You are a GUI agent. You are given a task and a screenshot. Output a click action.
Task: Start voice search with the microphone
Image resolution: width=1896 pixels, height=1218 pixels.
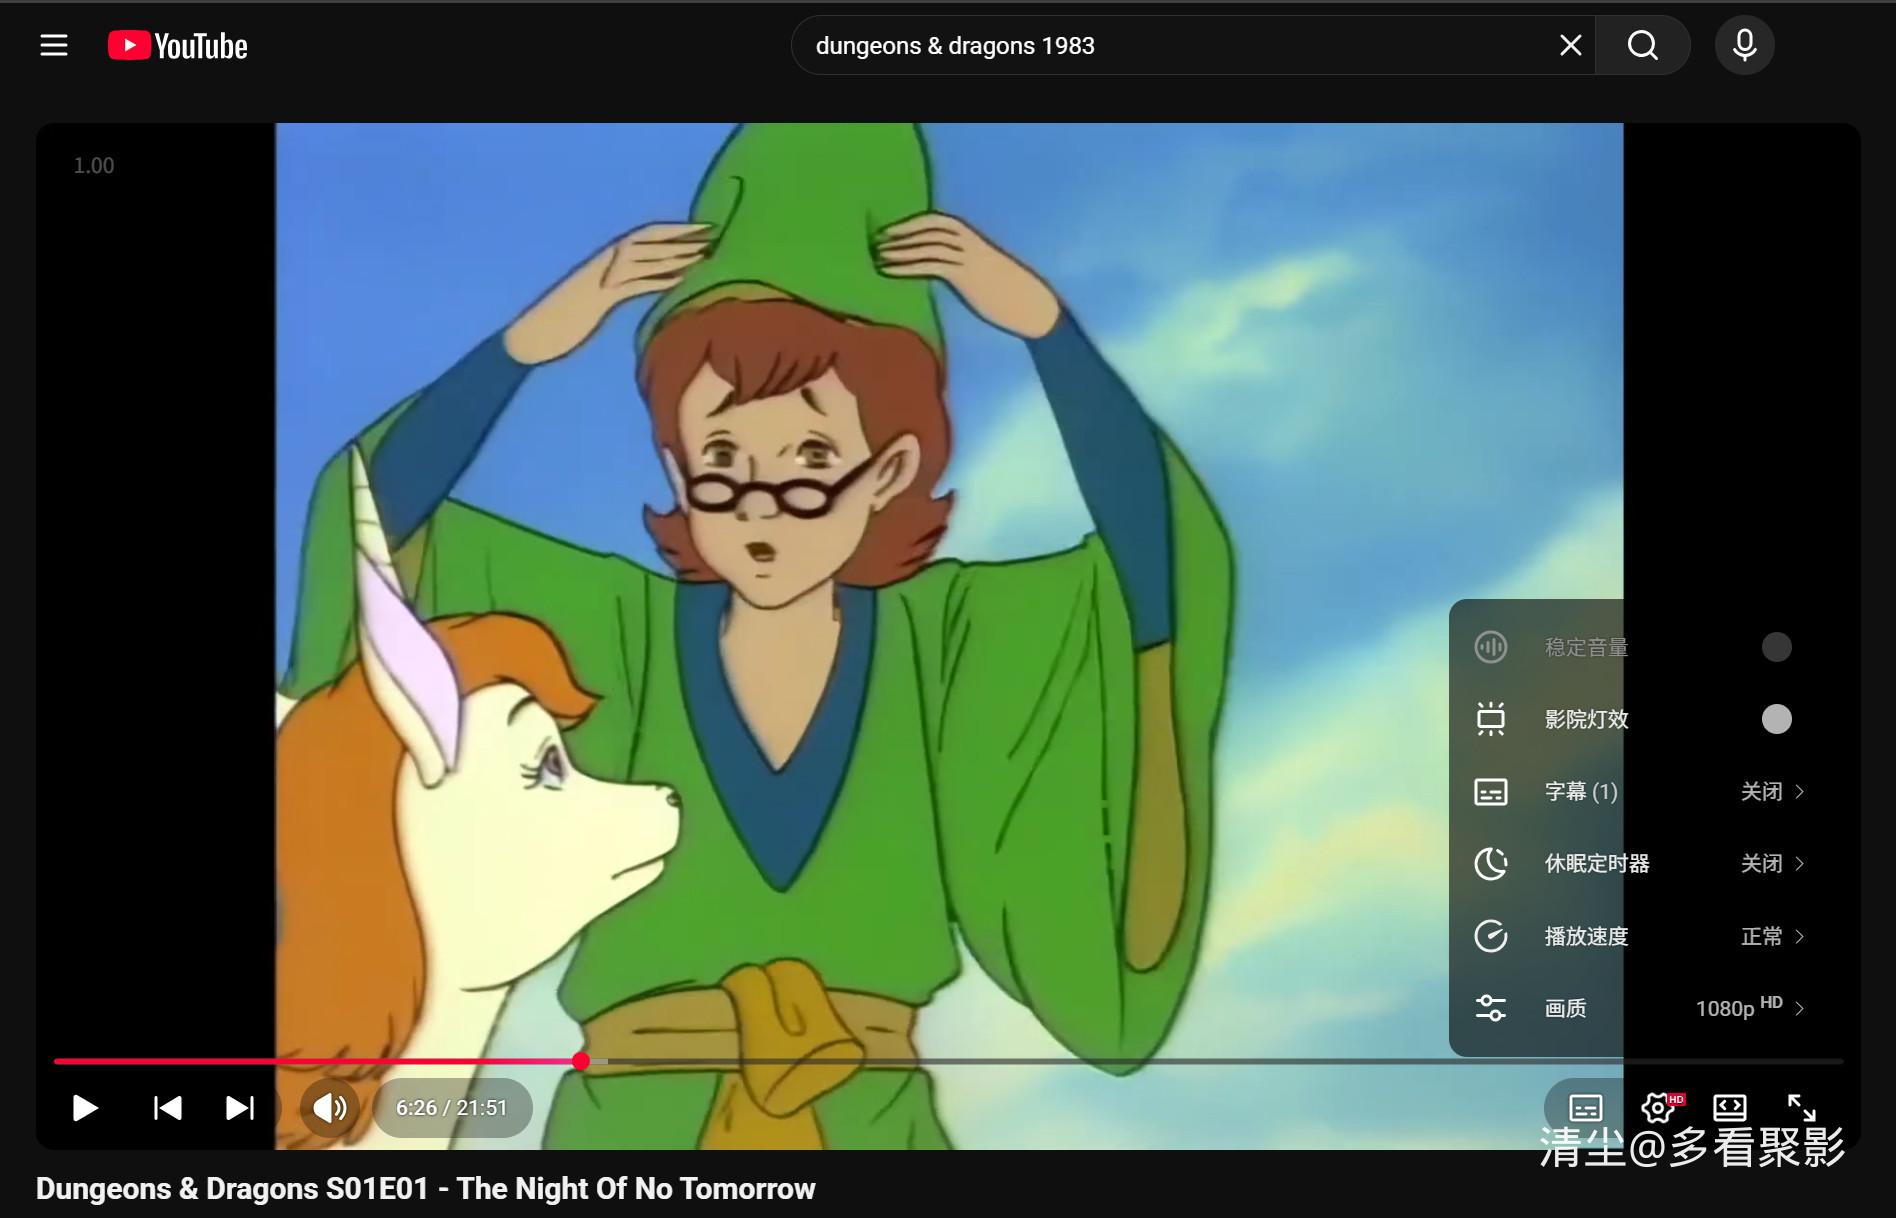pos(1744,46)
